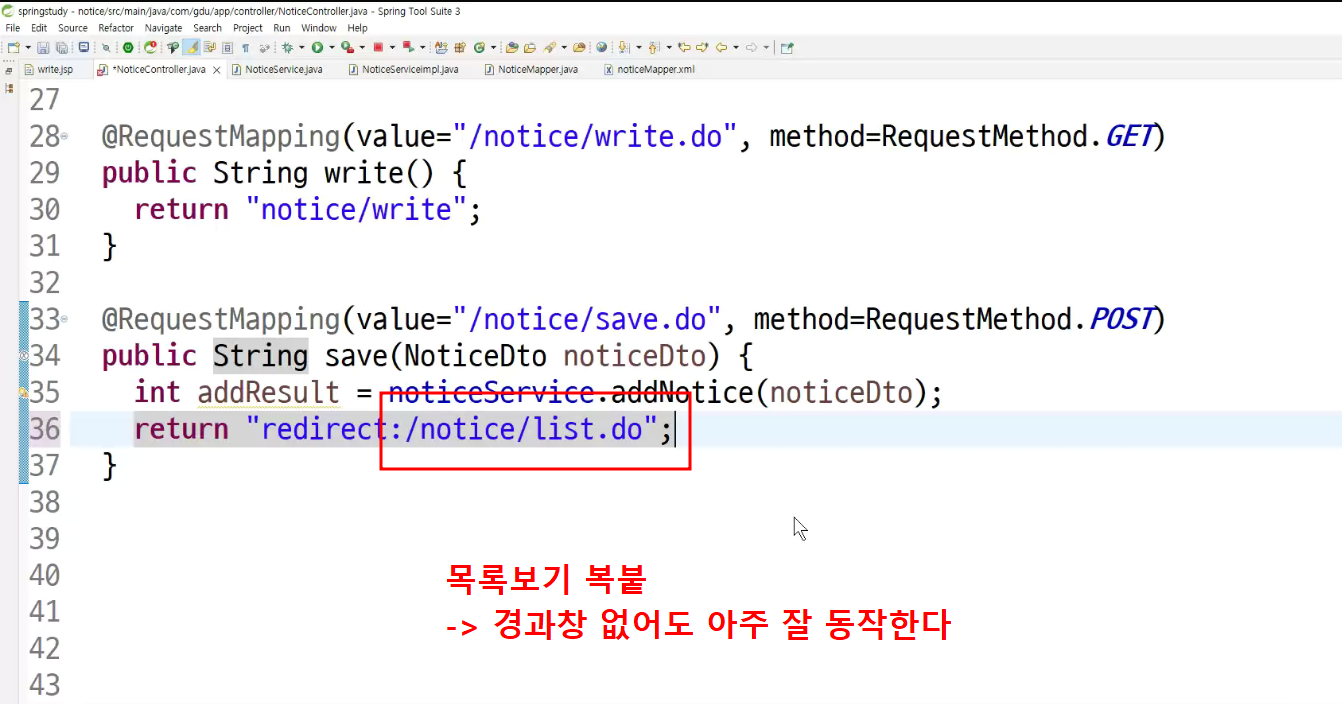
Task: Click line number 40 in gutter
Action: (45, 576)
